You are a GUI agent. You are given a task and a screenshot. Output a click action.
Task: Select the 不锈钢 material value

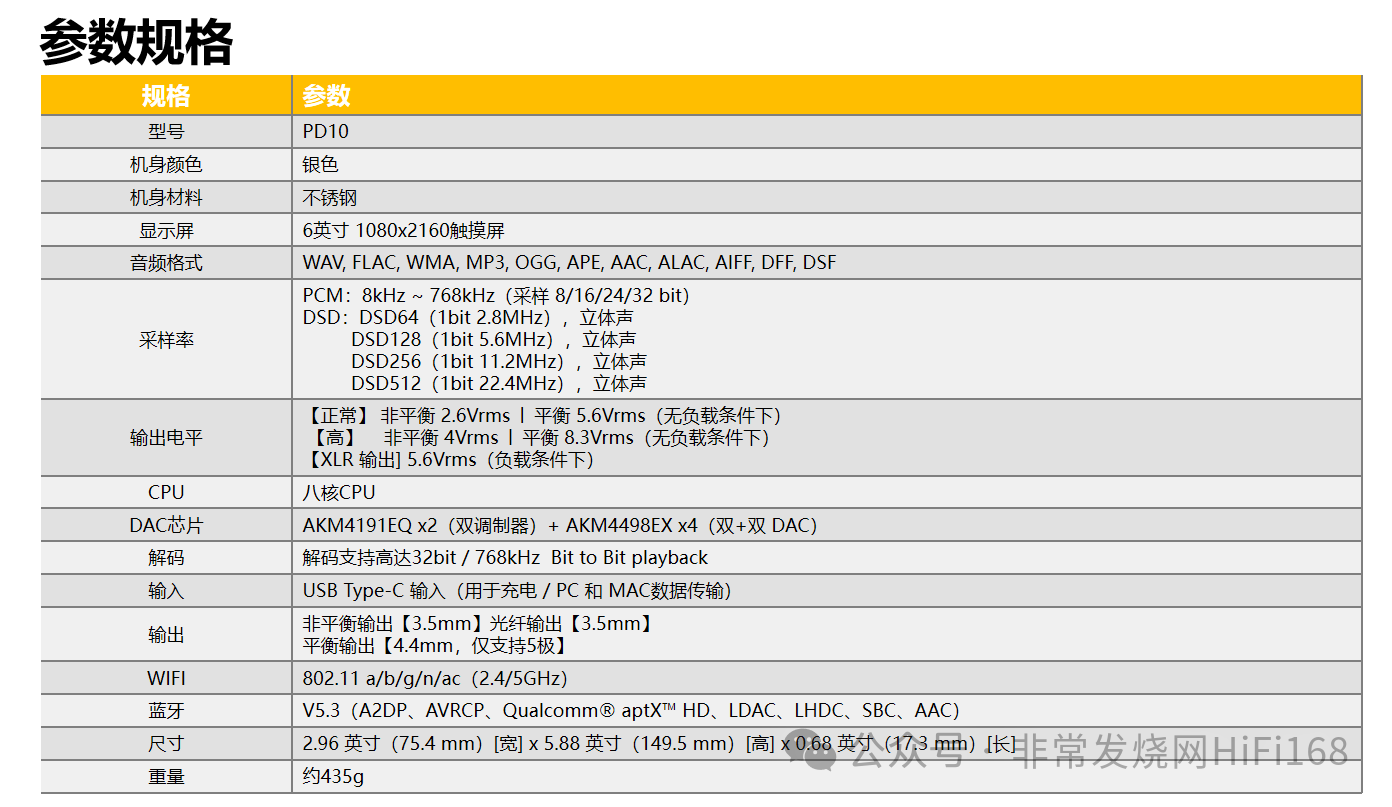pos(330,197)
